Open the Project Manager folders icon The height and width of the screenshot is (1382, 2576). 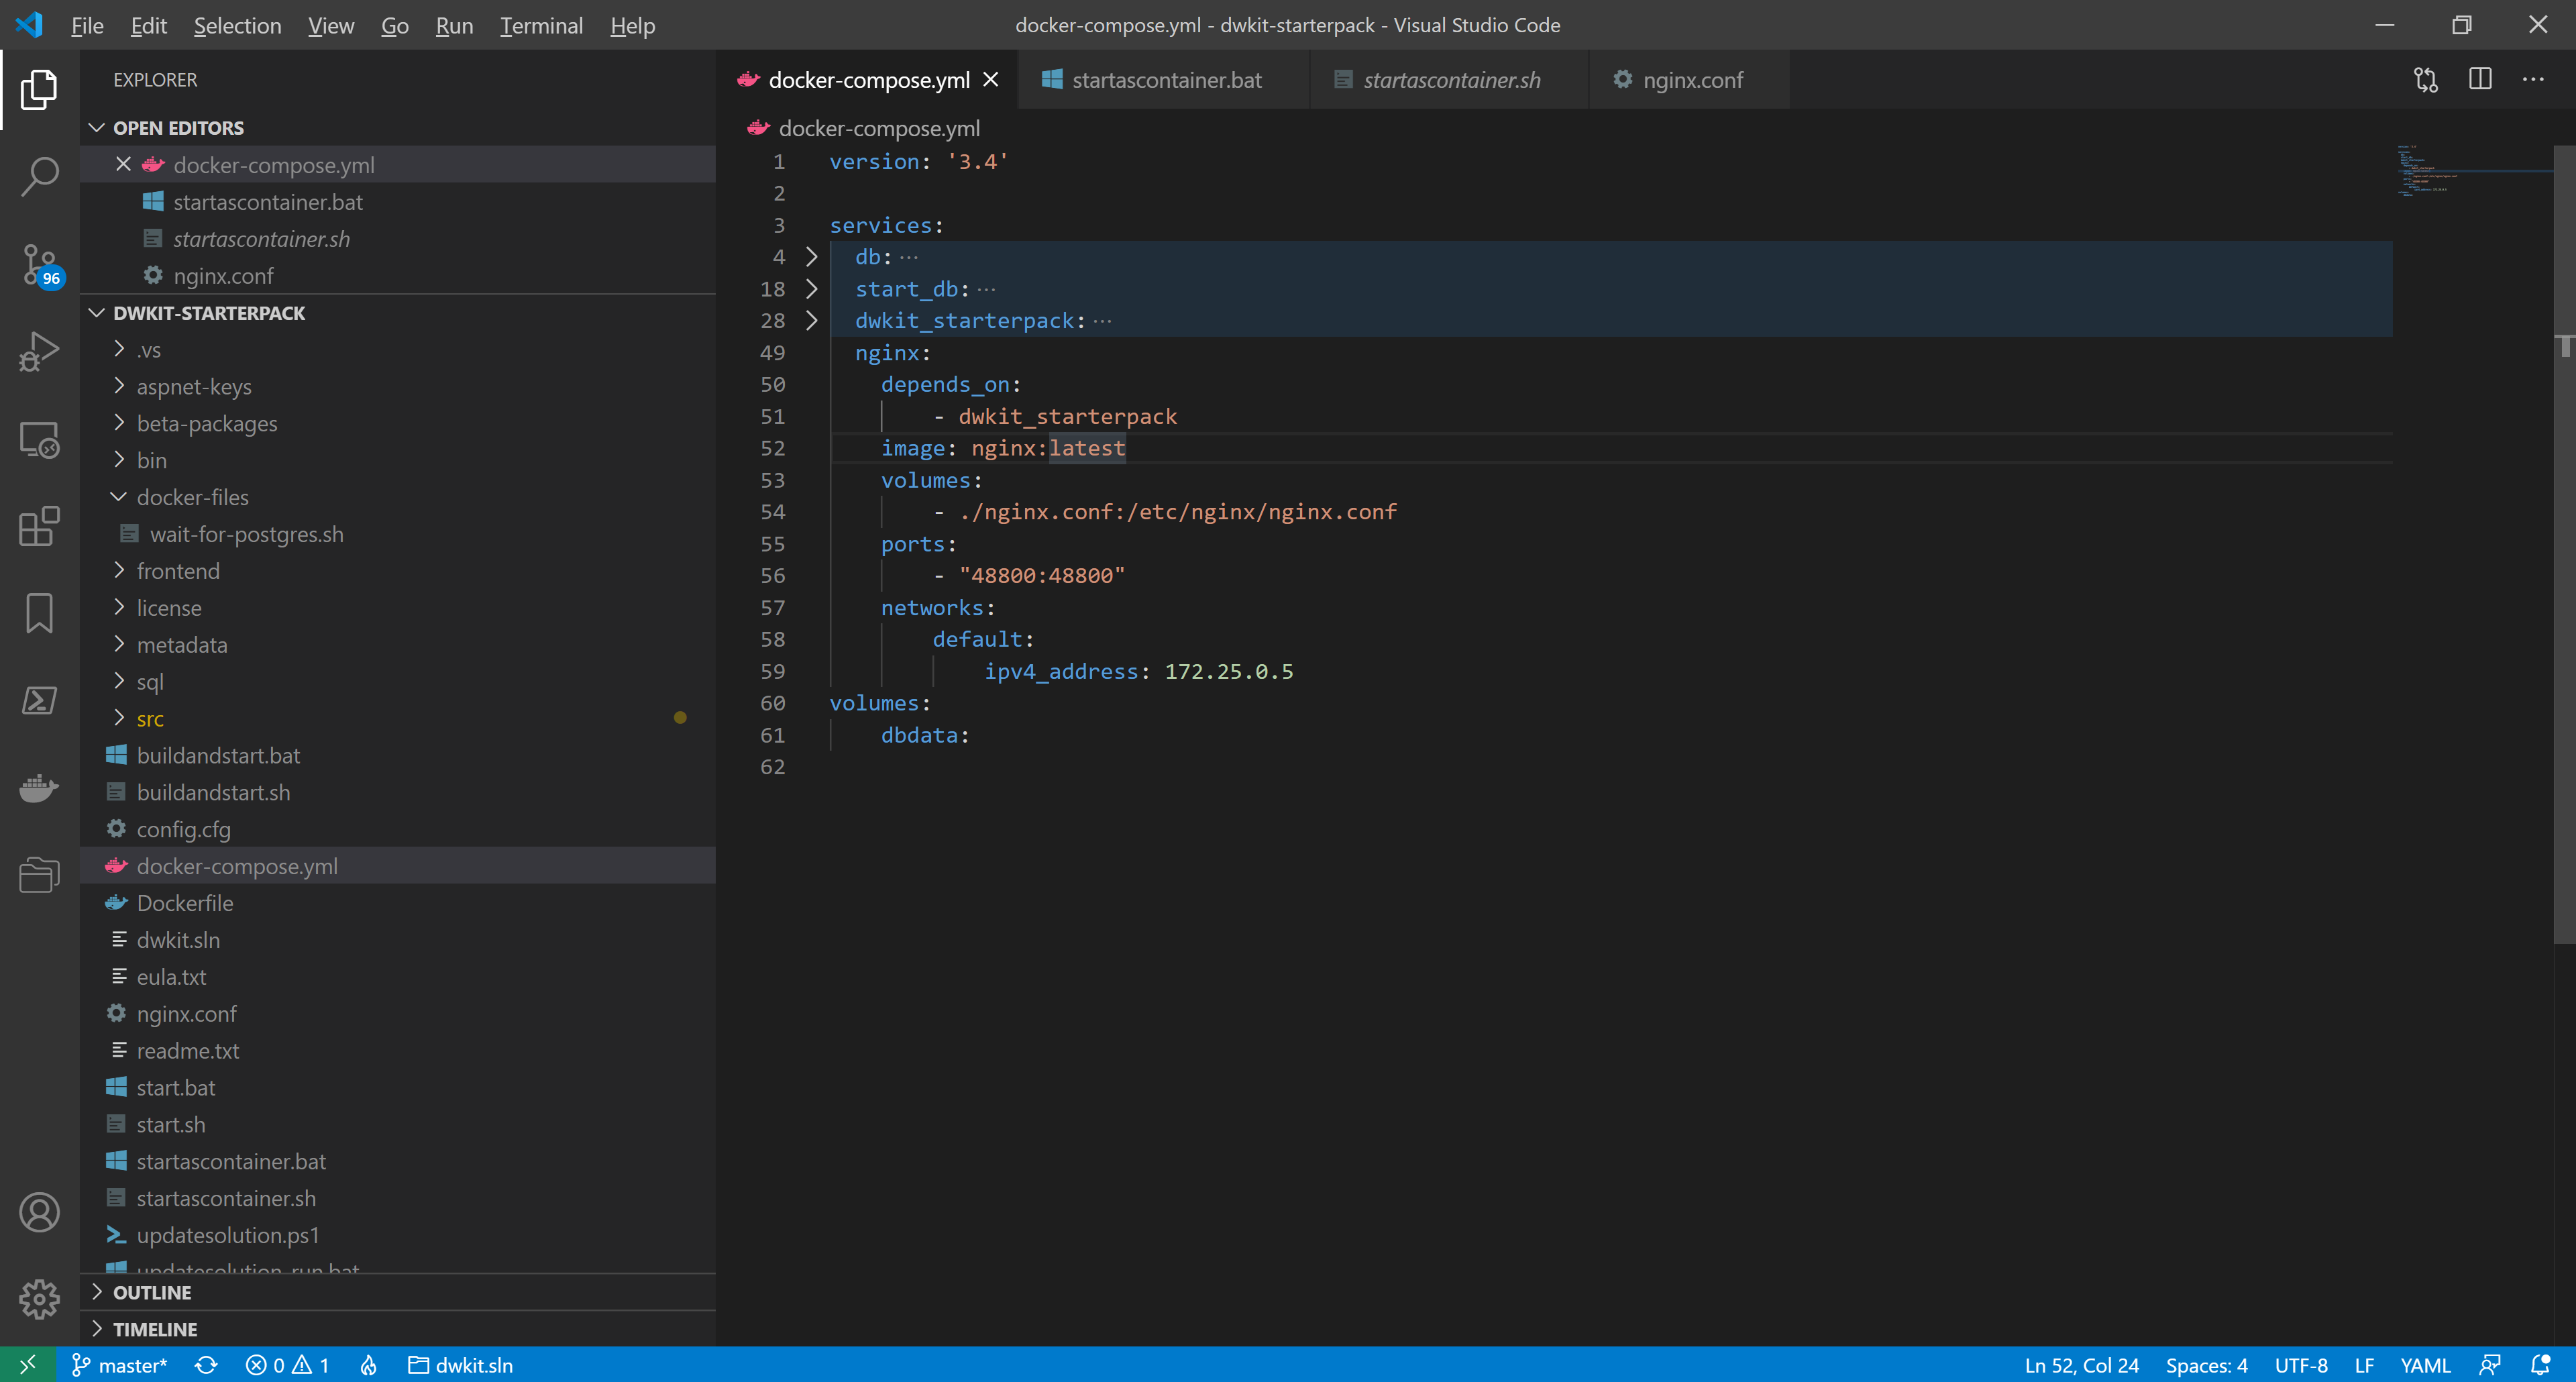click(39, 875)
